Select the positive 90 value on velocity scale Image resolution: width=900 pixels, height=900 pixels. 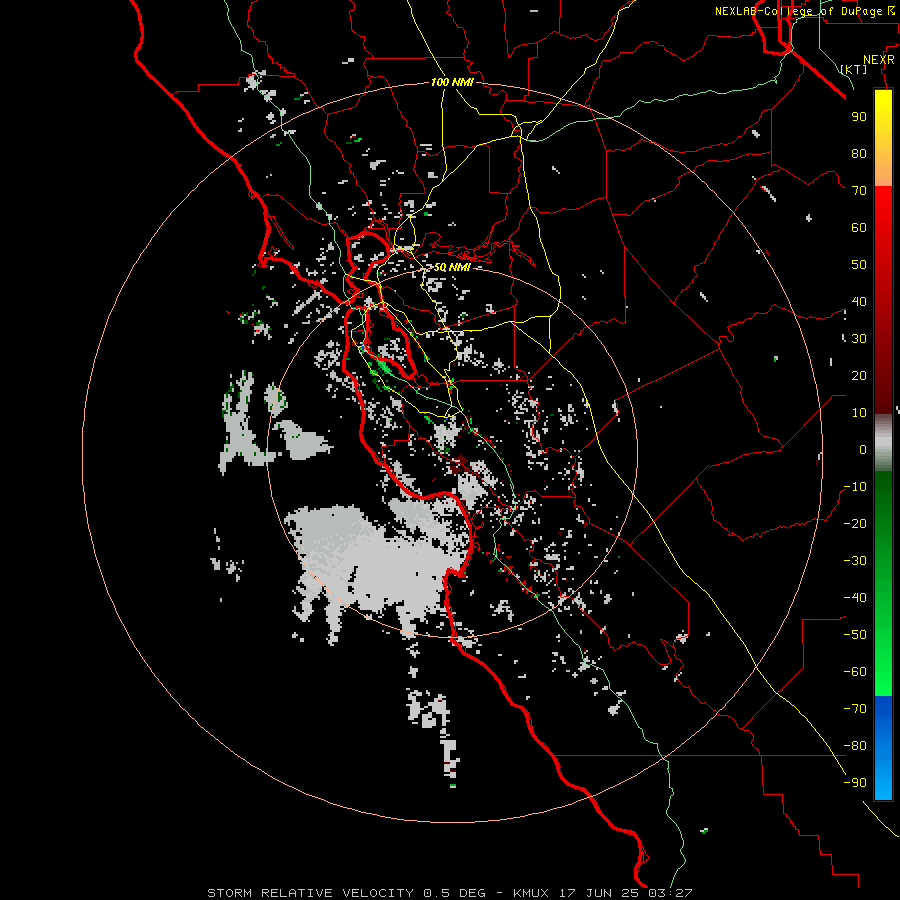859,117
